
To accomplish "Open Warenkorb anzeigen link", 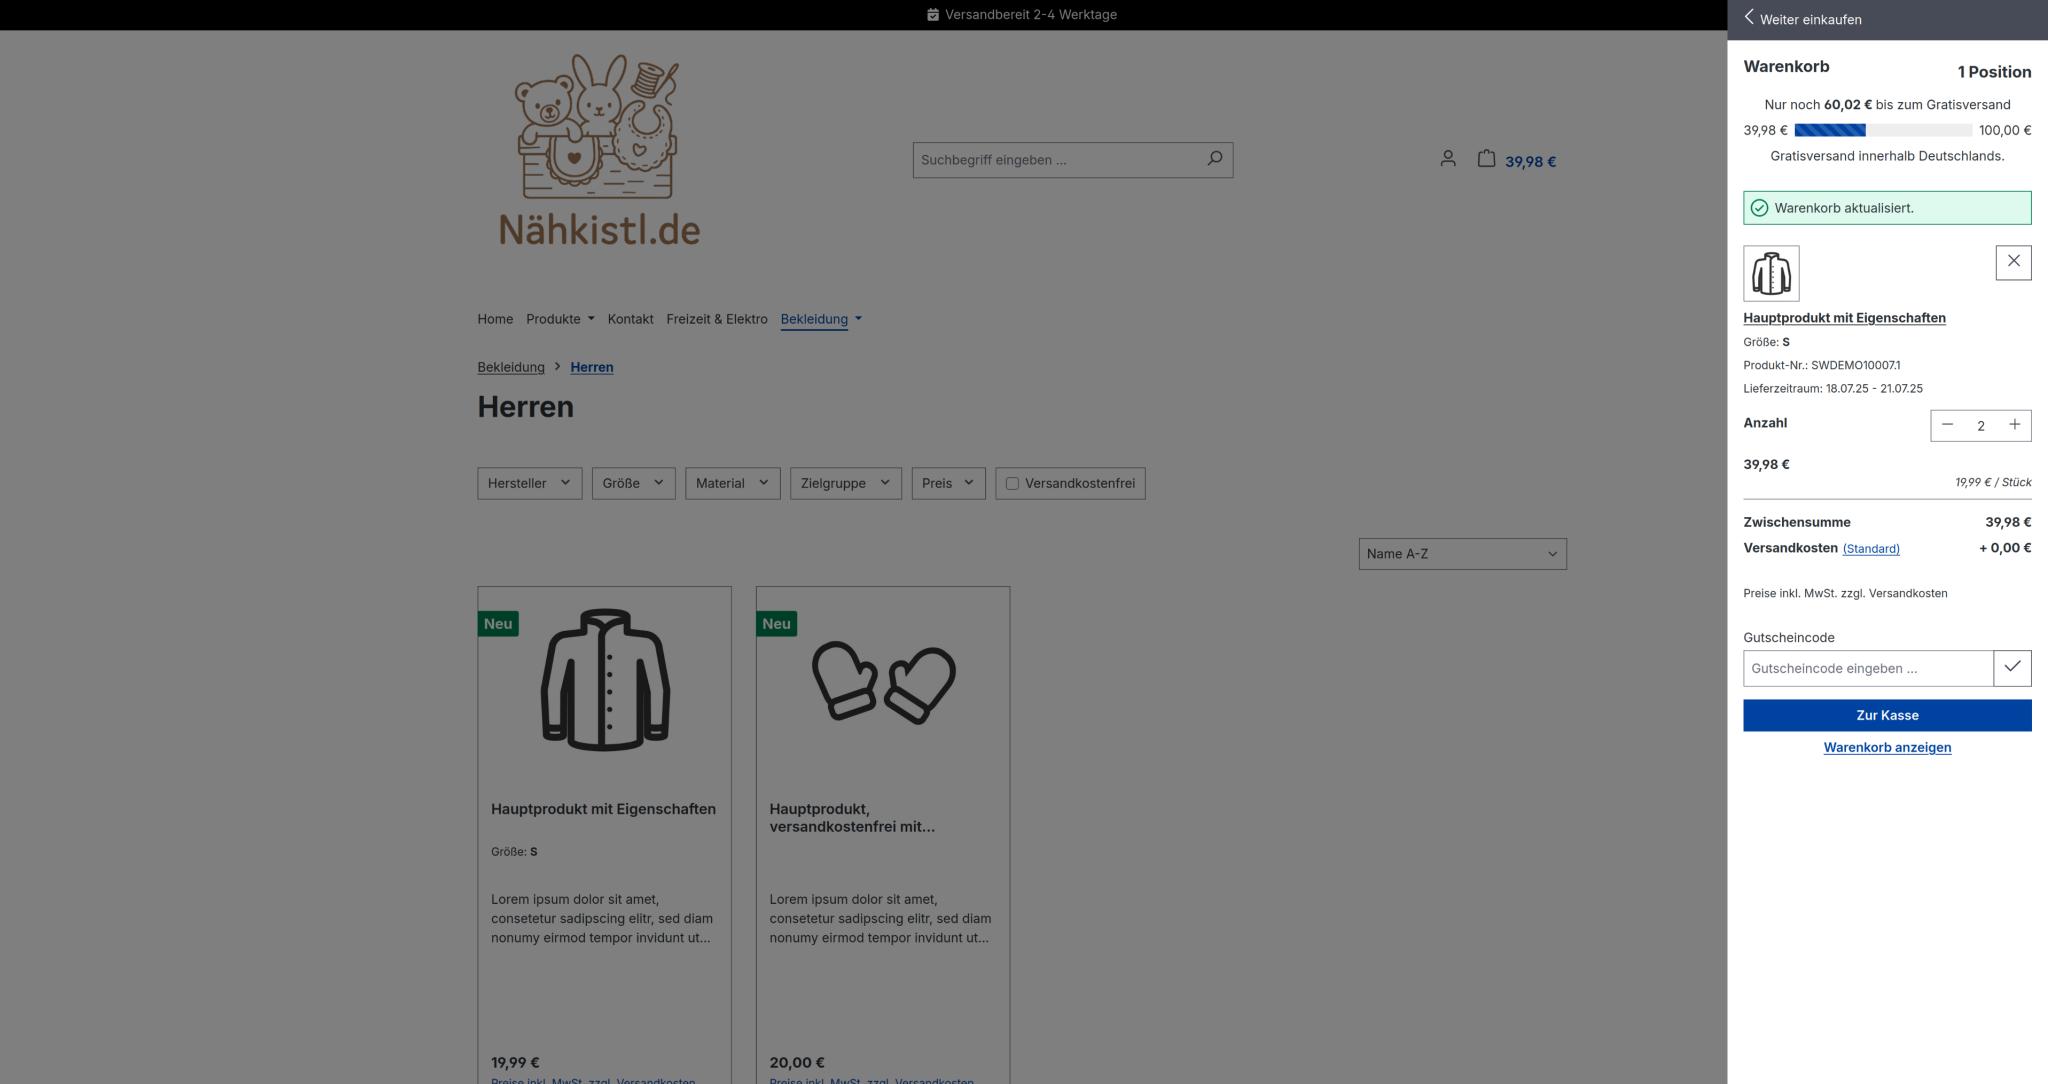I will coord(1887,747).
